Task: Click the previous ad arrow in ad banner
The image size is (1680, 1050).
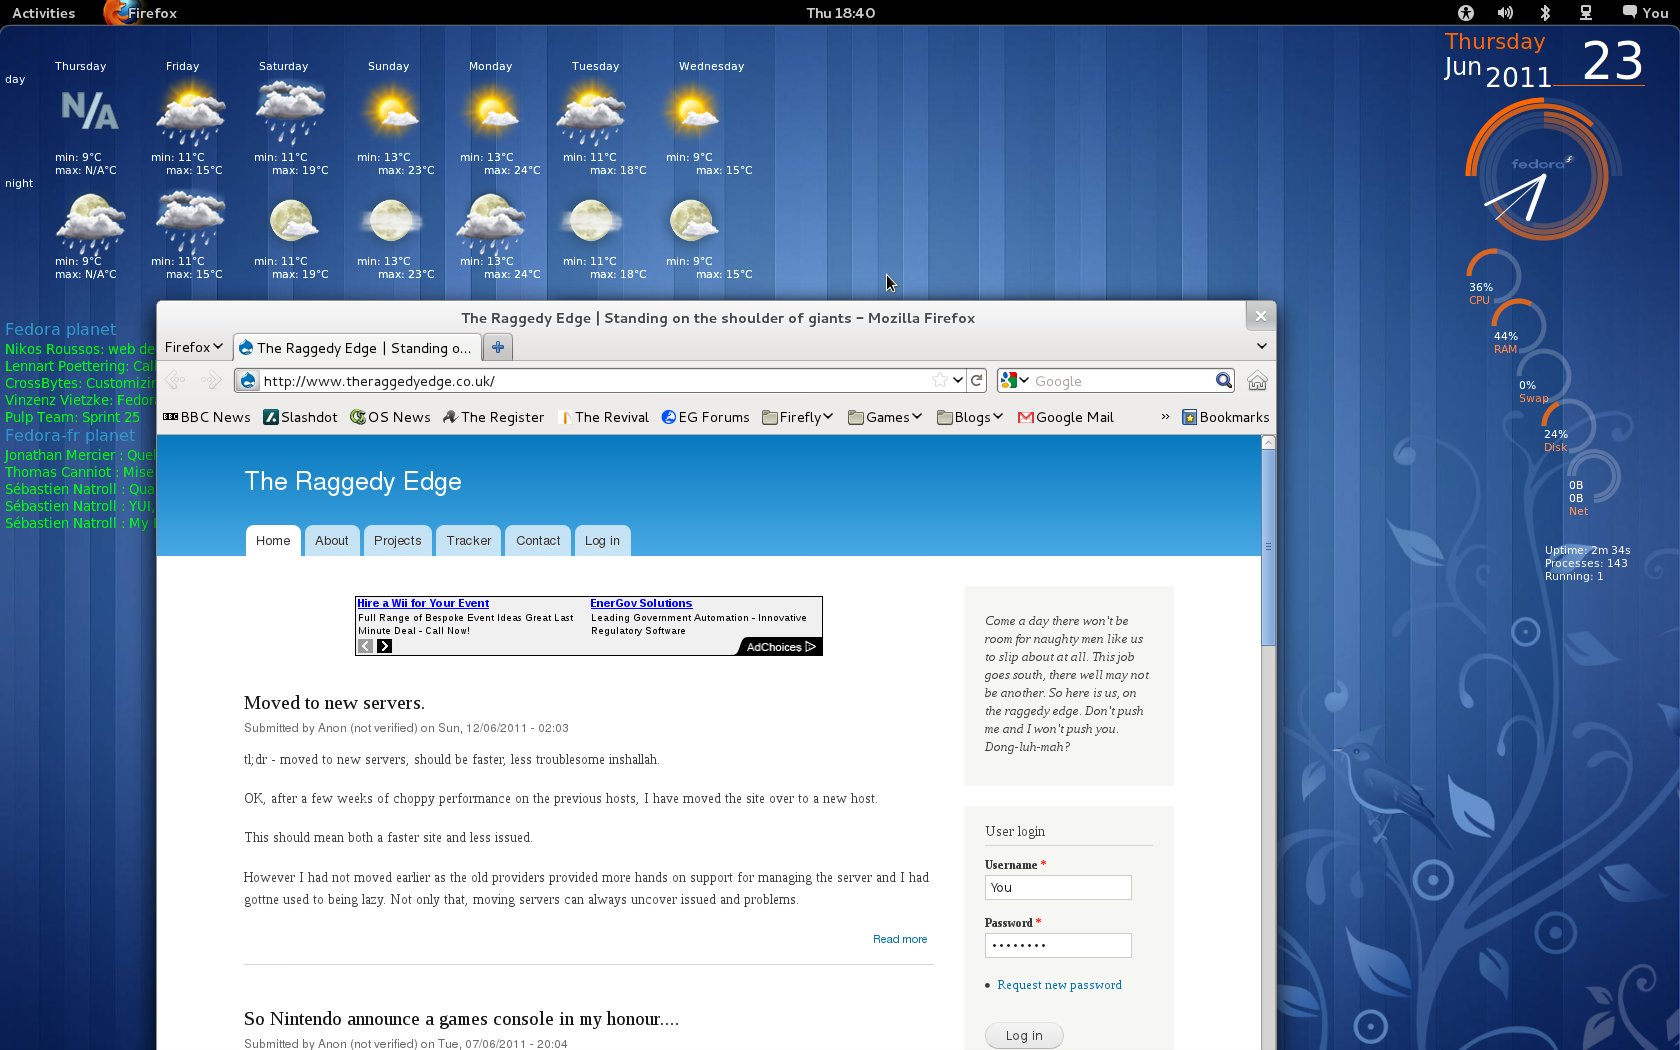Action: 366,646
